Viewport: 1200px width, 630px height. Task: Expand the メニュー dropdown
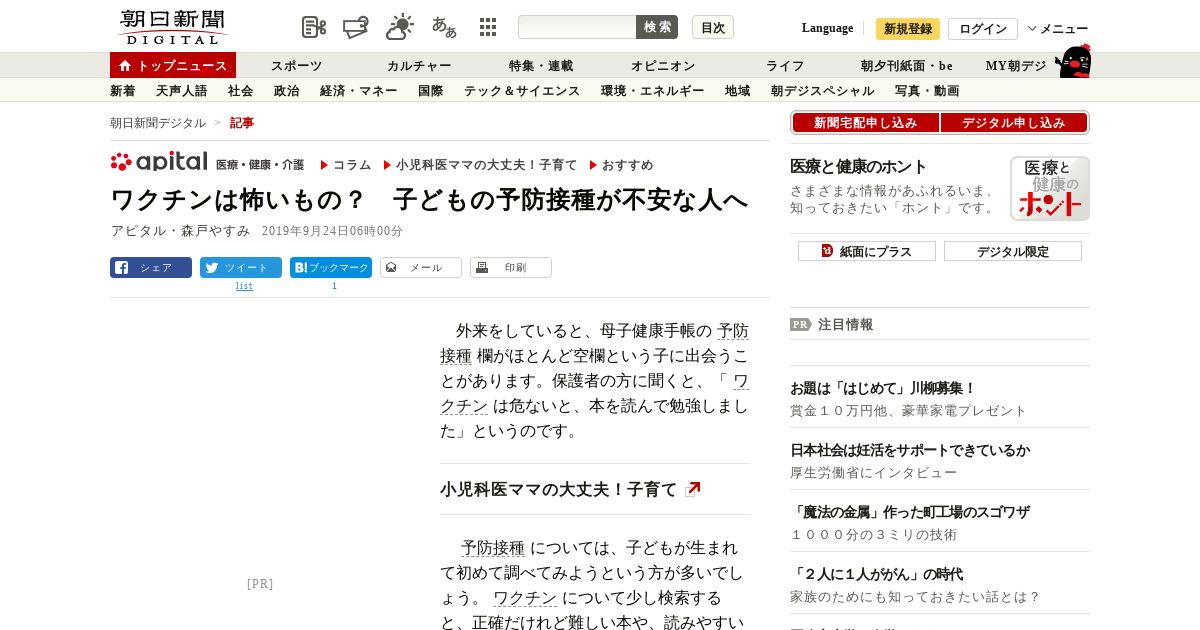click(x=1058, y=29)
